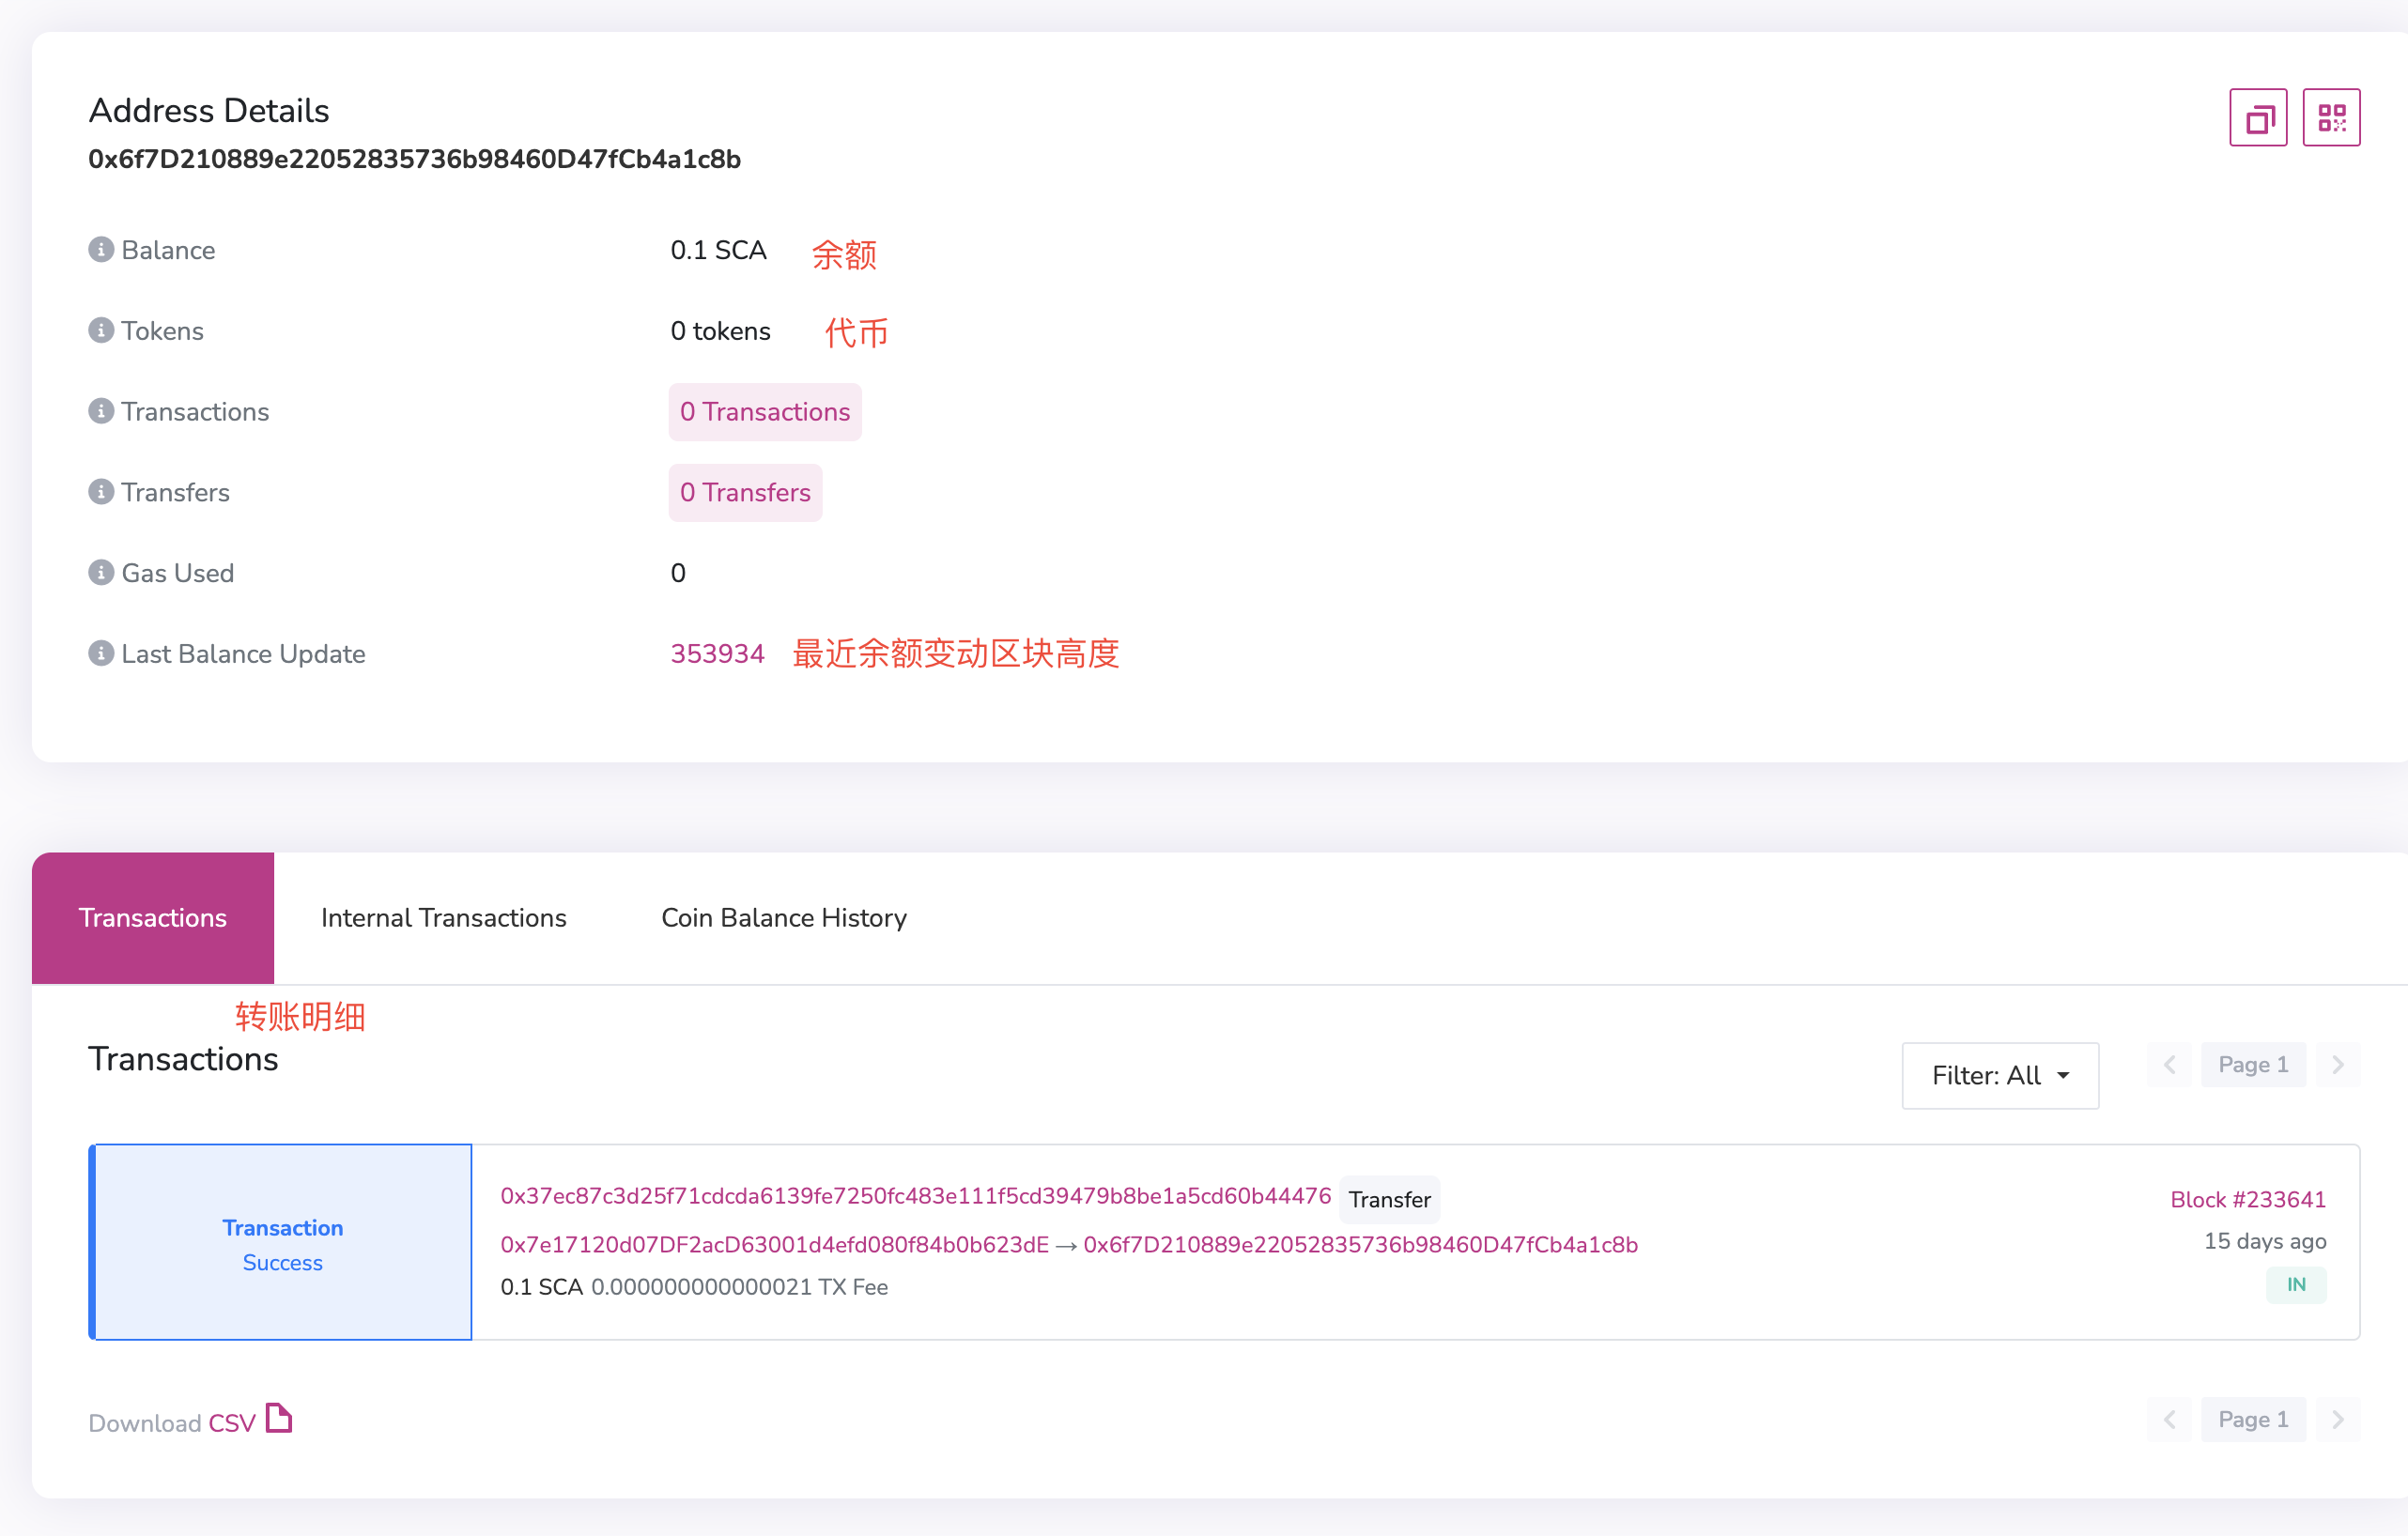Viewport: 2408px width, 1536px height.
Task: Select the Transactions tab
Action: 153,917
